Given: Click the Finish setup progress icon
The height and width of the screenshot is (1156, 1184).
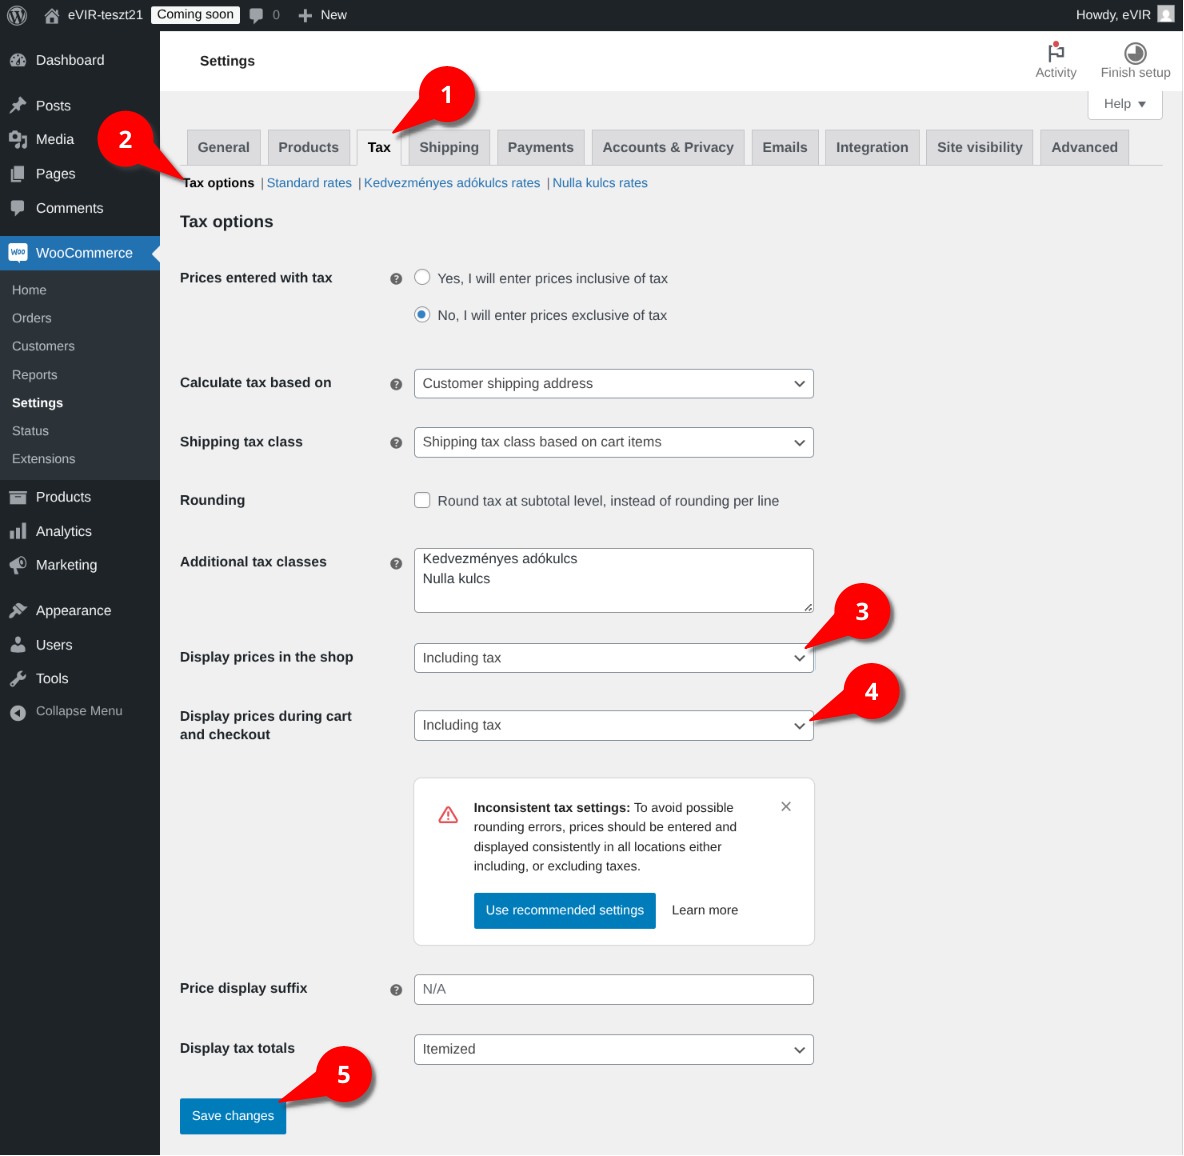Looking at the screenshot, I should 1135,53.
